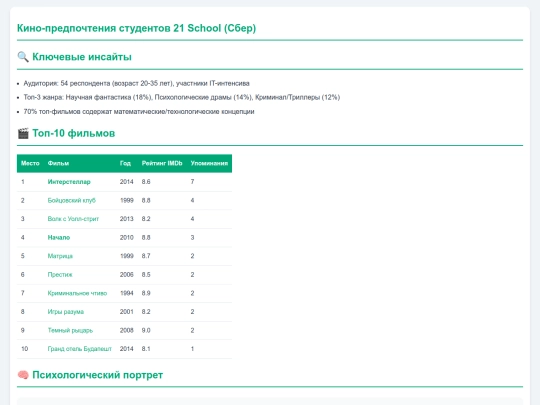The image size is (540, 405).
Task: Click the Место column header
Action: pyautogui.click(x=30, y=163)
